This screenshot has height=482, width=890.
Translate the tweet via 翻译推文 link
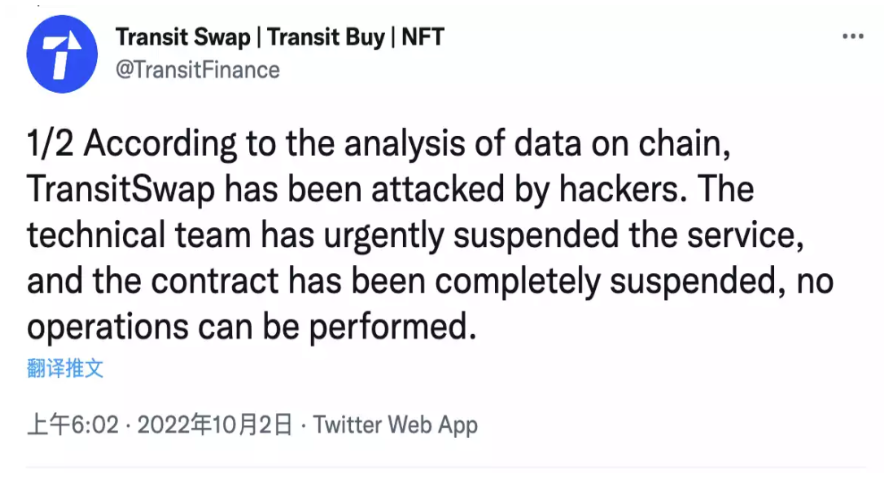point(65,368)
